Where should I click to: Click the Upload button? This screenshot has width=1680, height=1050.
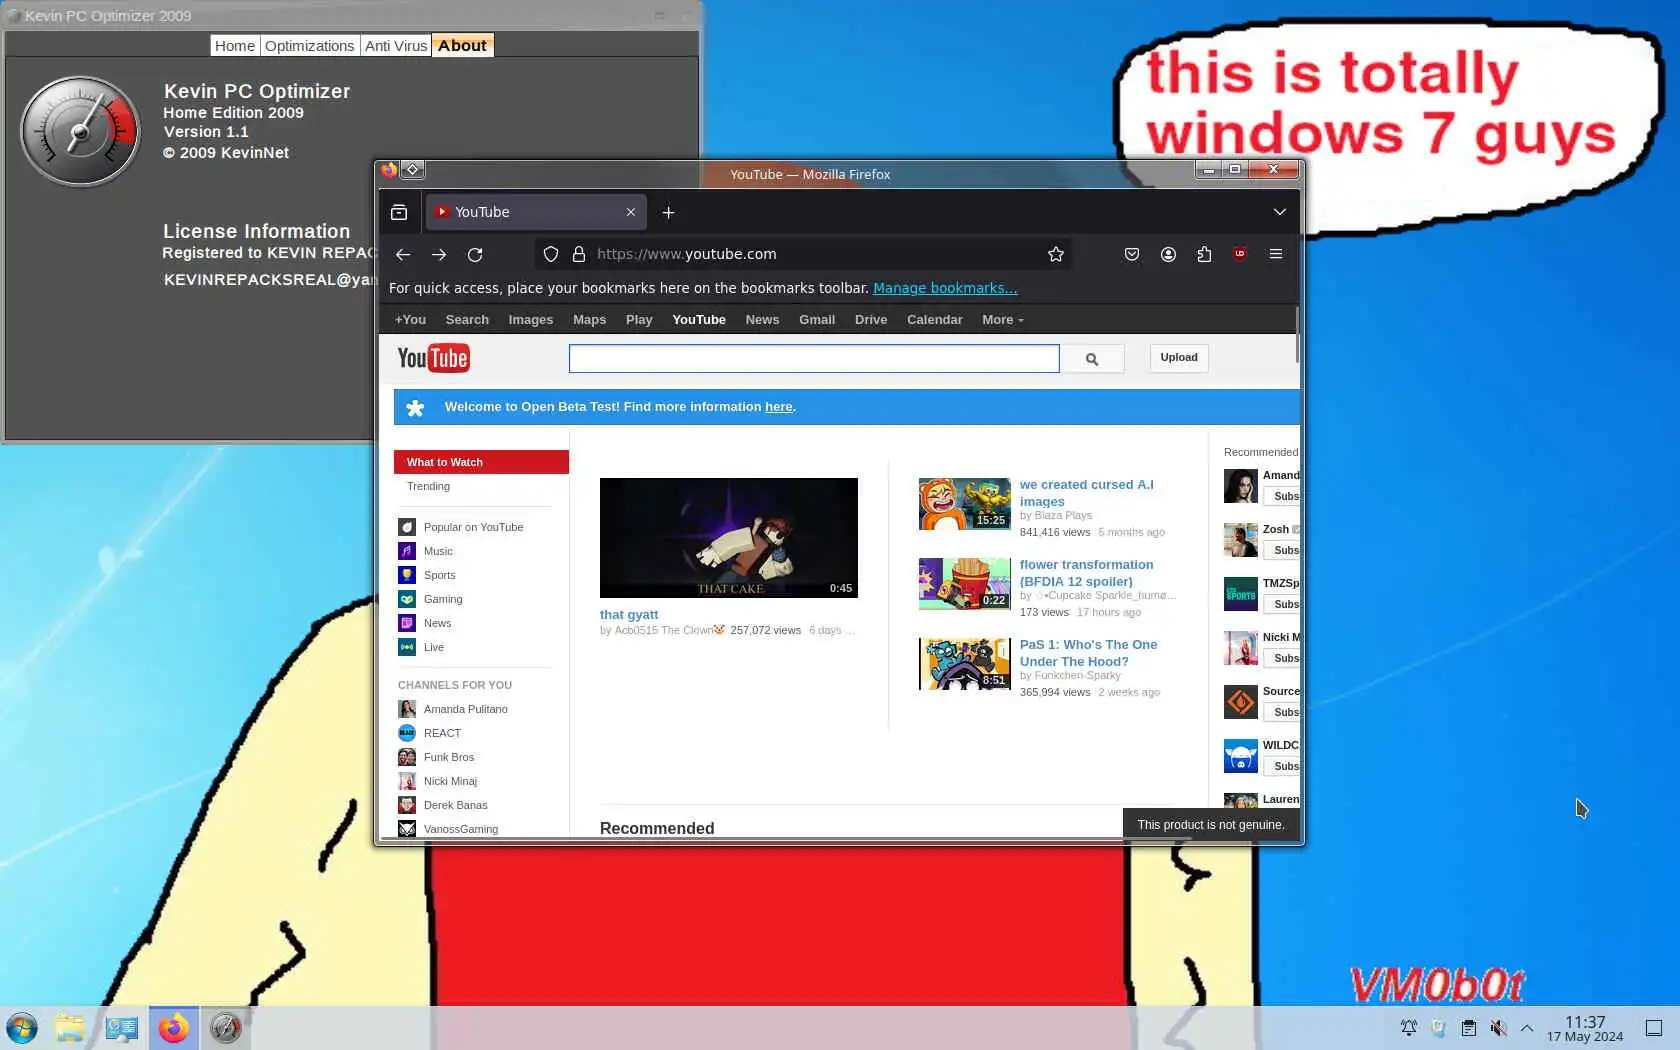point(1179,358)
